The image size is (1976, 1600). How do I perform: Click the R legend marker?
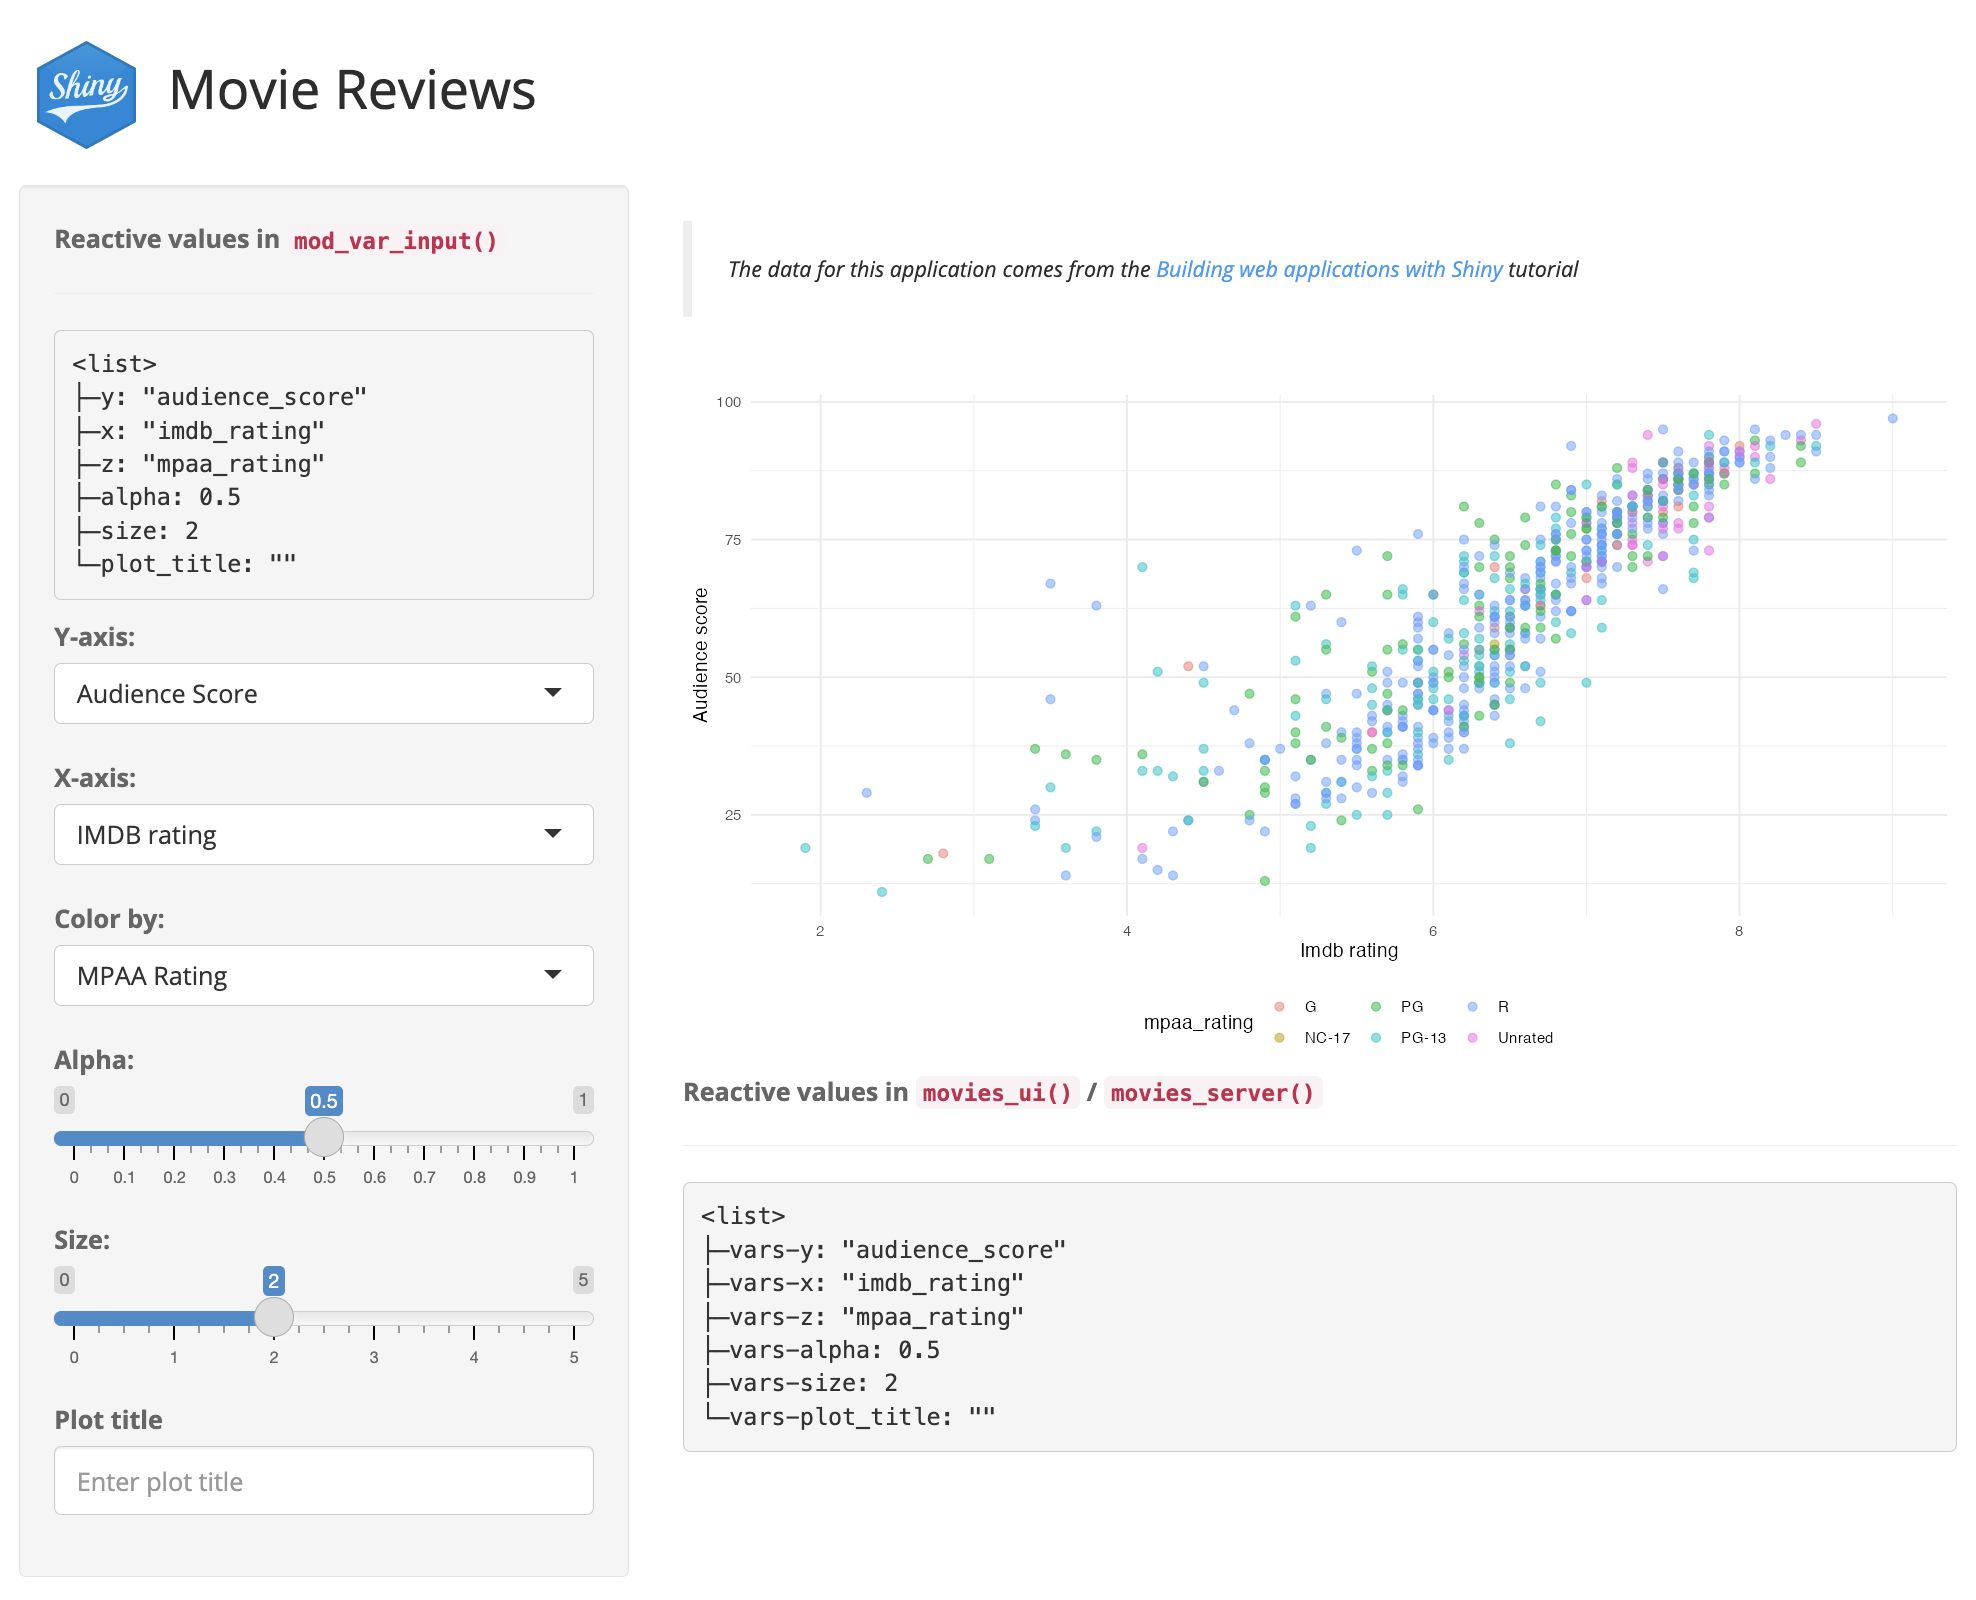coord(1472,1006)
